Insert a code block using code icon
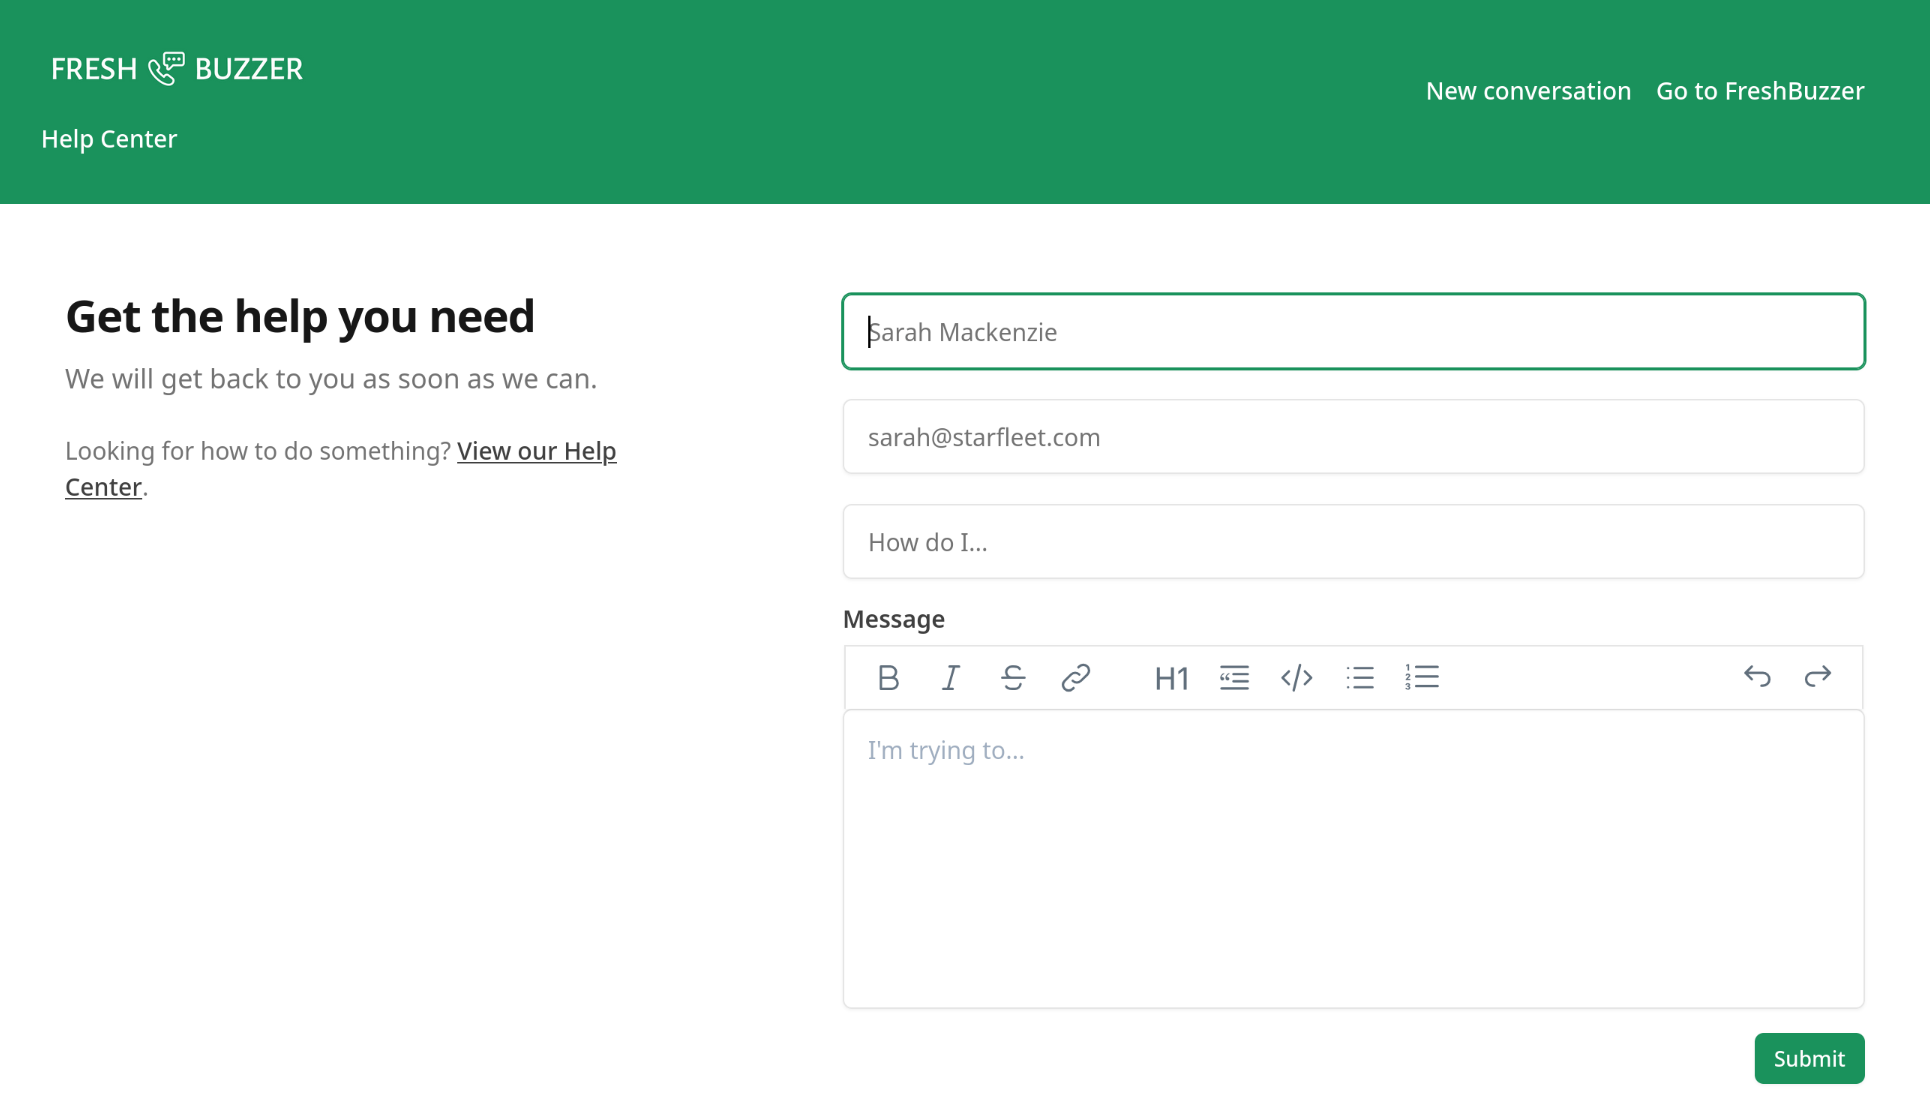1930x1116 pixels. point(1296,678)
